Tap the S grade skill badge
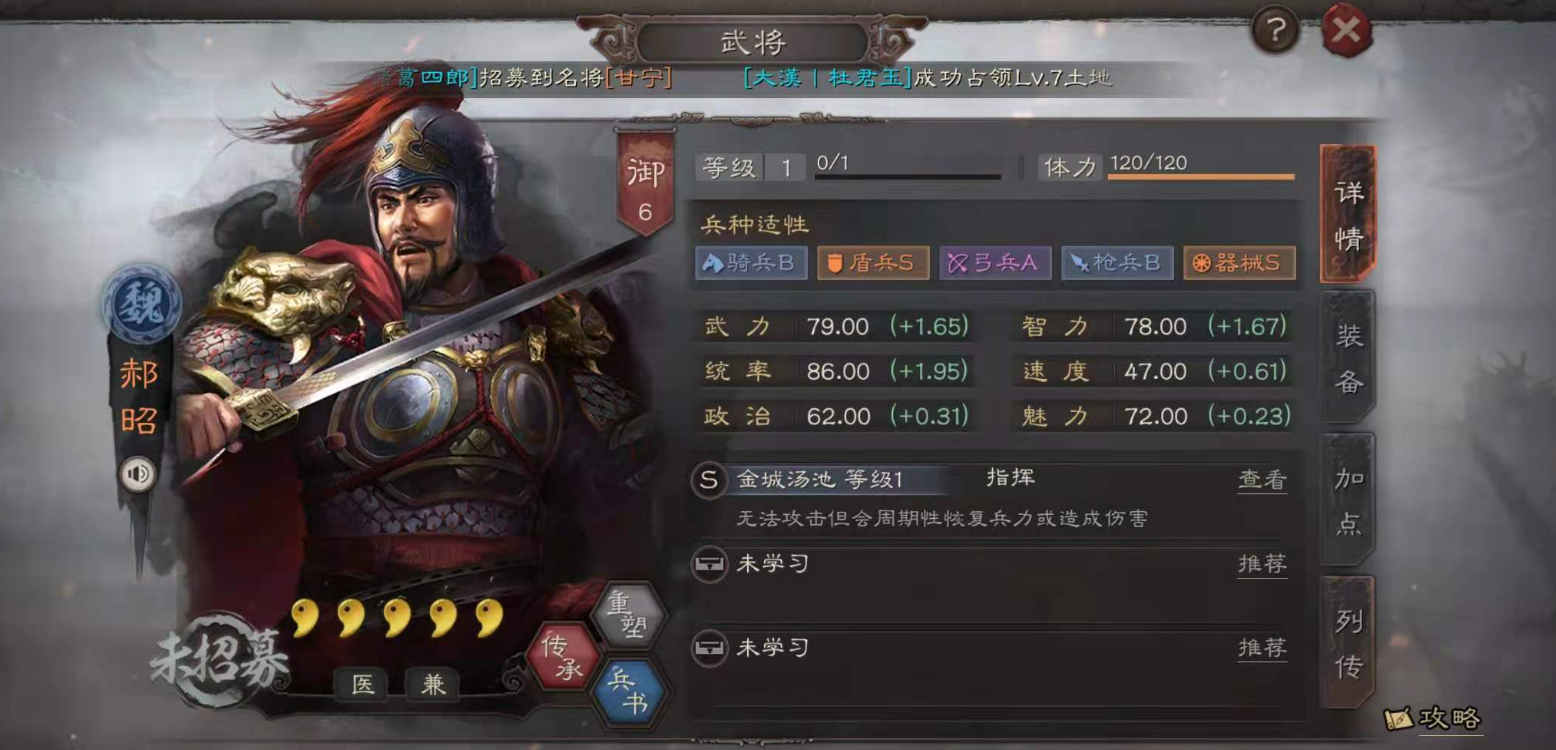 pyautogui.click(x=708, y=480)
